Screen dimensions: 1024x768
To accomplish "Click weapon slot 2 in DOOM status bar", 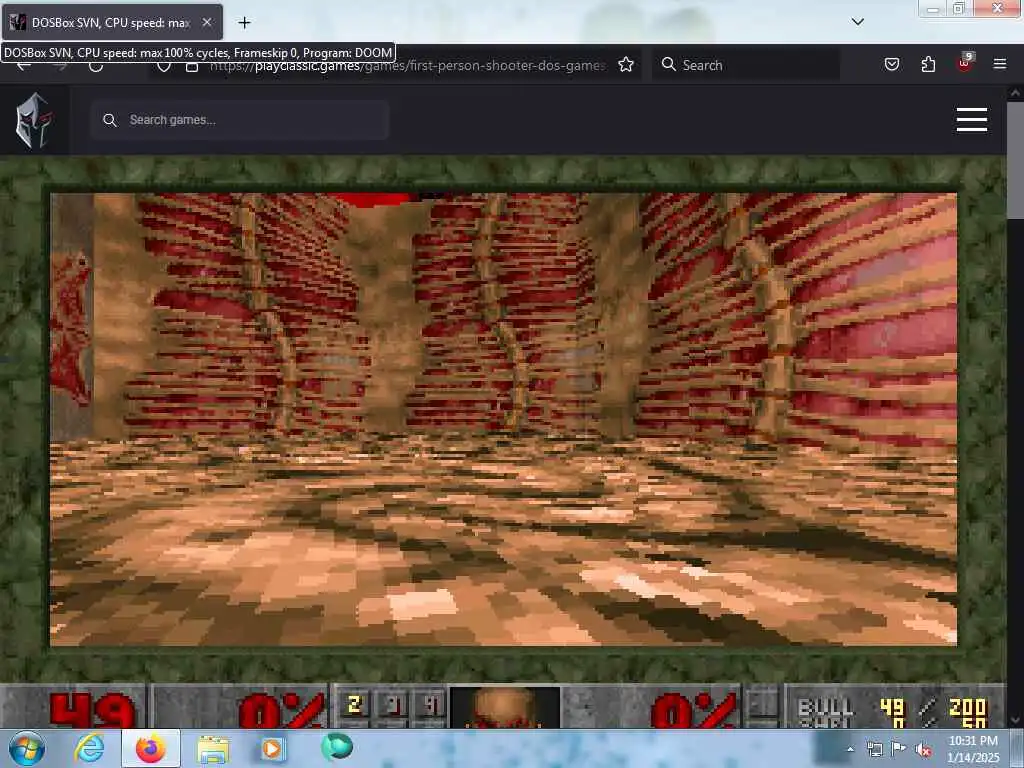I will (355, 704).
